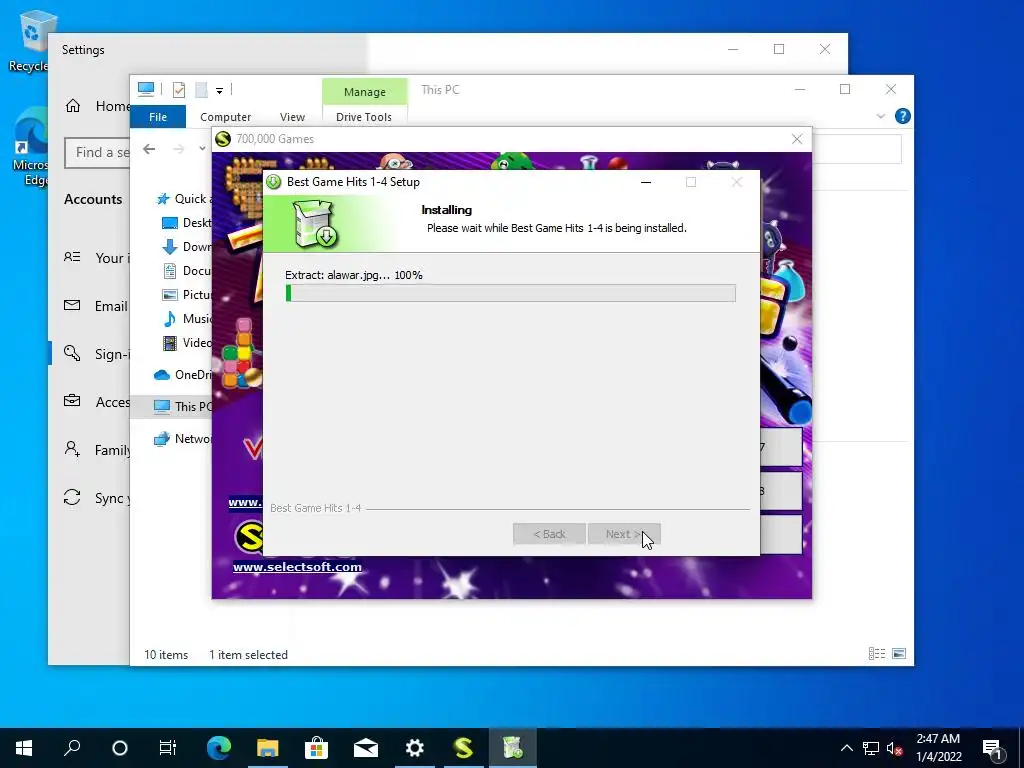Switch to large icons view in Explorer
Image resolution: width=1024 pixels, height=768 pixels.
[899, 653]
